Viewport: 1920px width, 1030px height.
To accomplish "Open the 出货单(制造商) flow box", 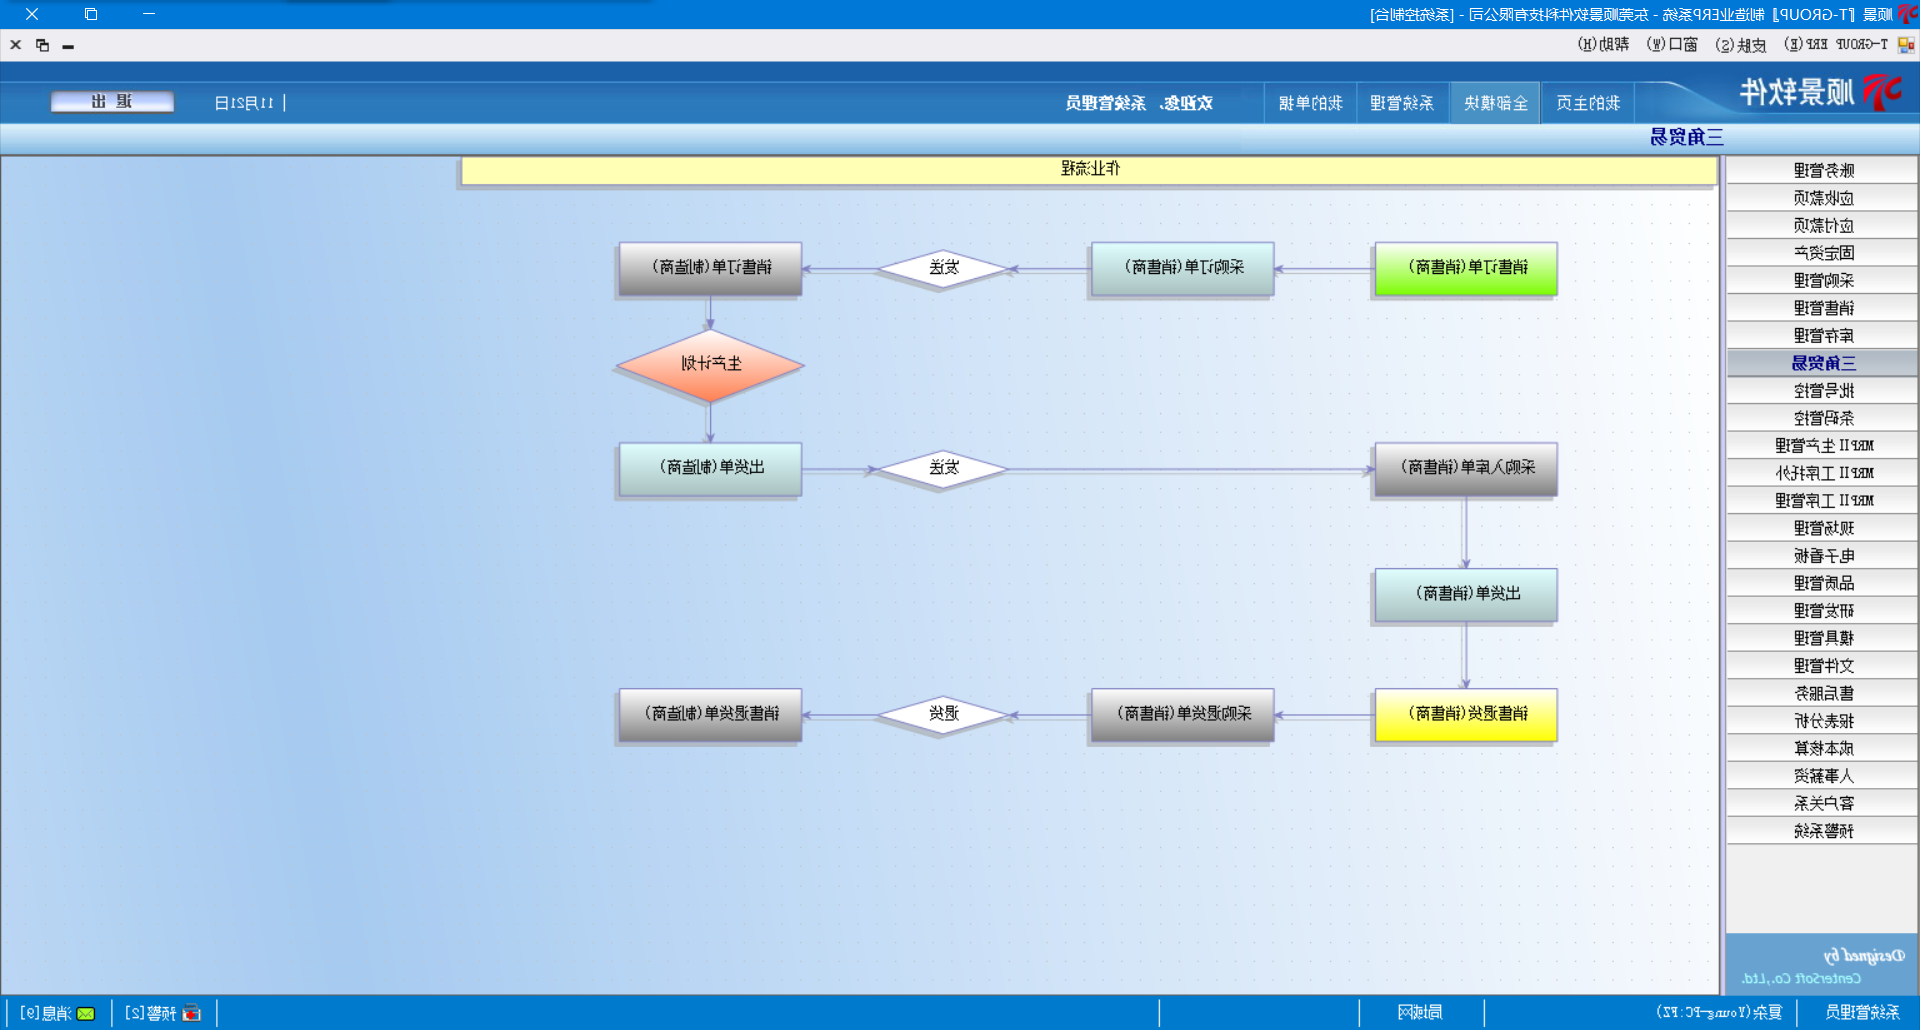I will (710, 468).
